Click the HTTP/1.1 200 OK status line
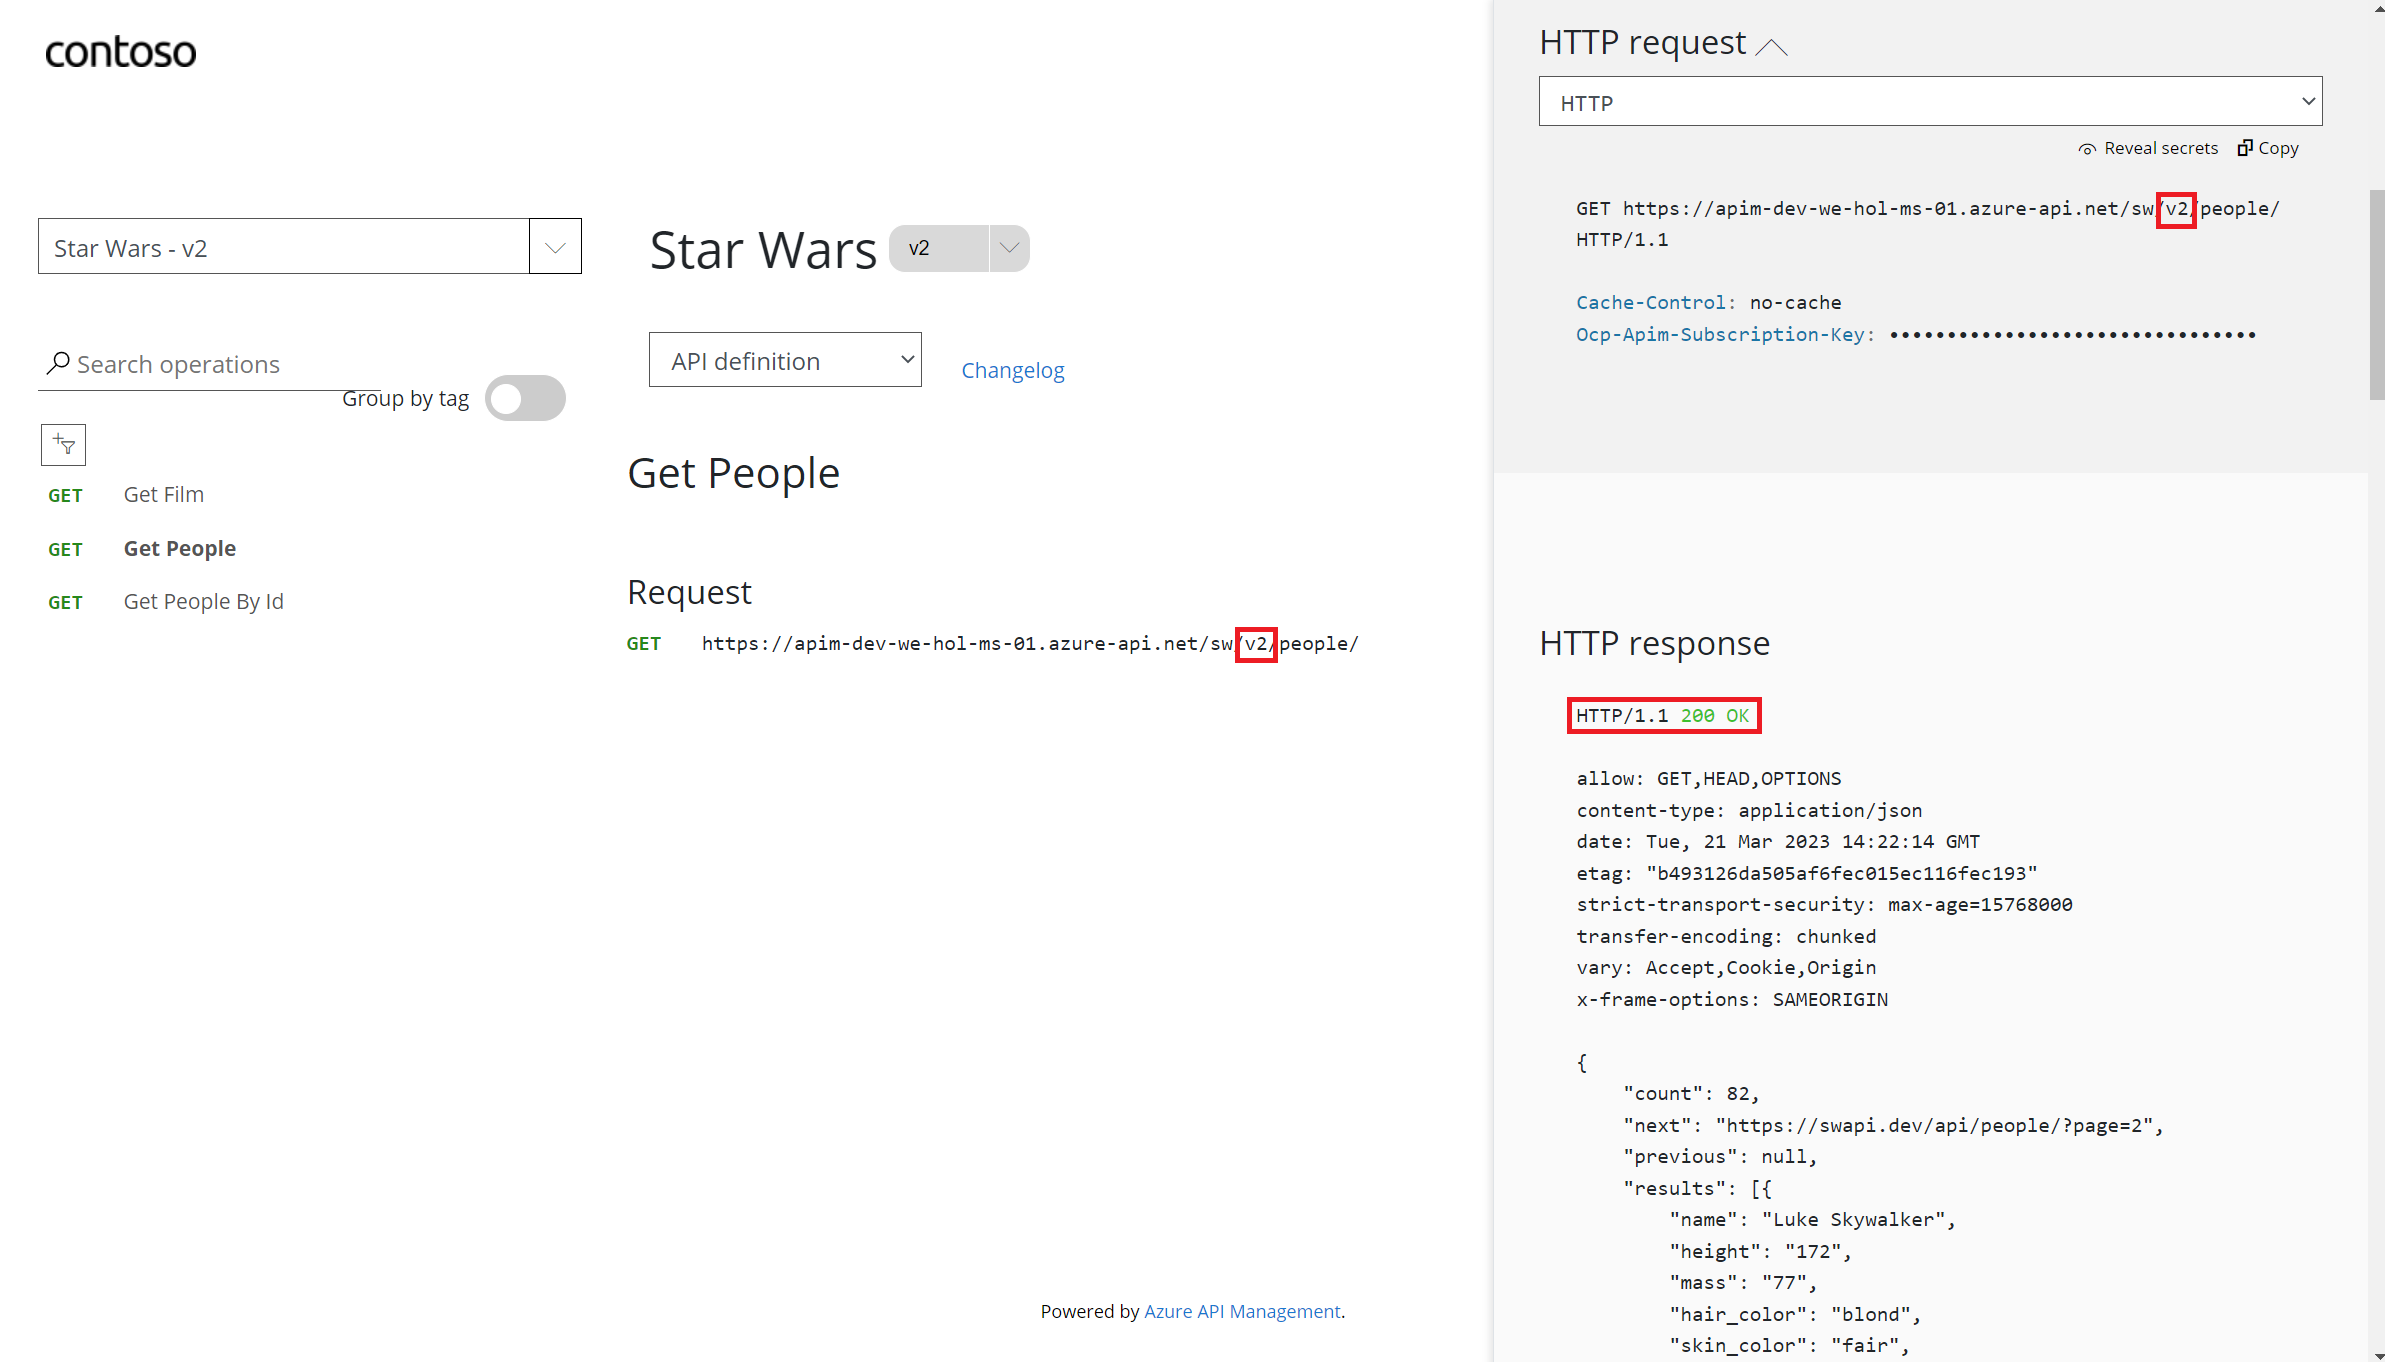Viewport: 2385px width, 1362px height. click(1663, 715)
